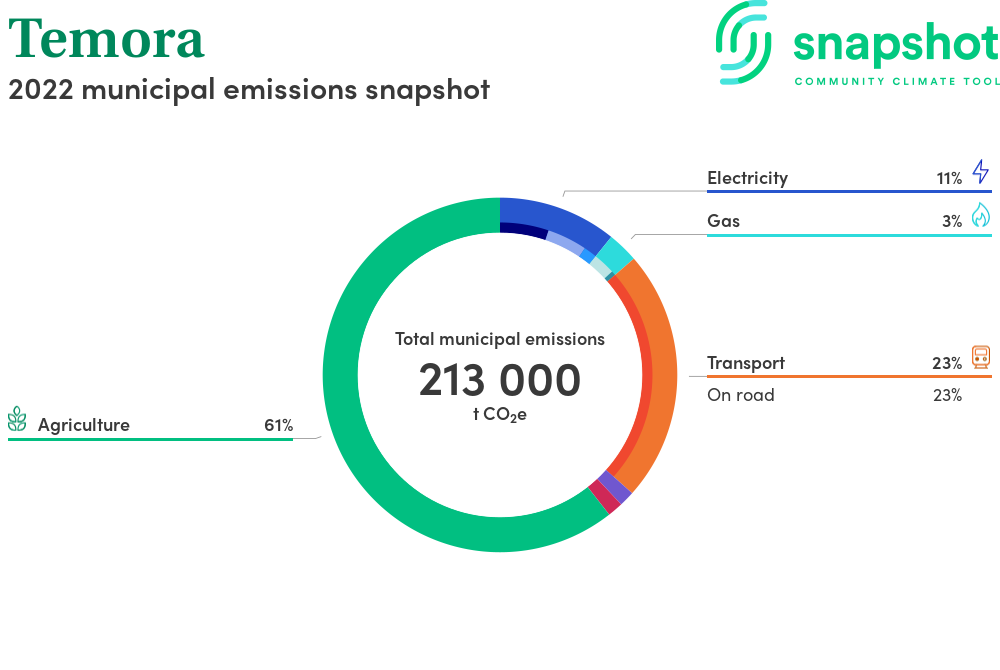Click the Agriculture 61% value
1000x670 pixels.
[279, 425]
